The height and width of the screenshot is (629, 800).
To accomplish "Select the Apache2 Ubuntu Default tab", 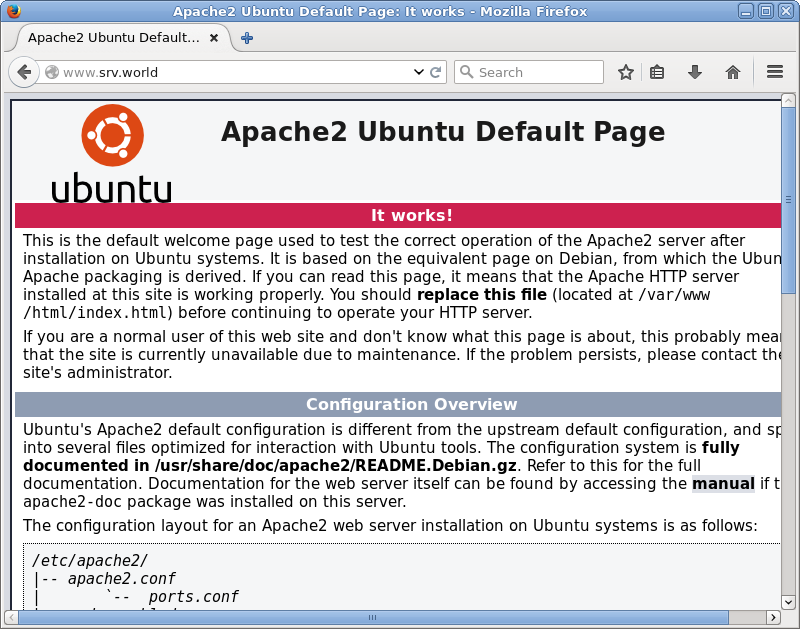I will pos(122,38).
